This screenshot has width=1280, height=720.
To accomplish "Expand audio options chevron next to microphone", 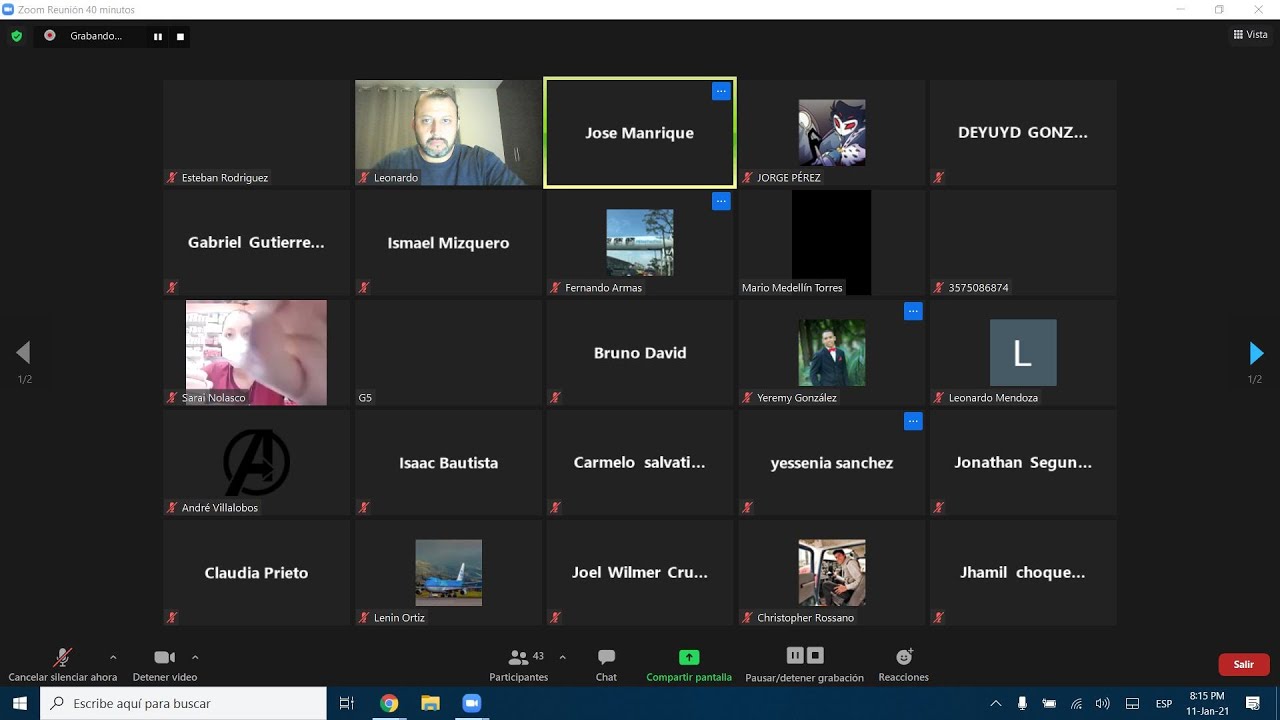I will [x=113, y=658].
